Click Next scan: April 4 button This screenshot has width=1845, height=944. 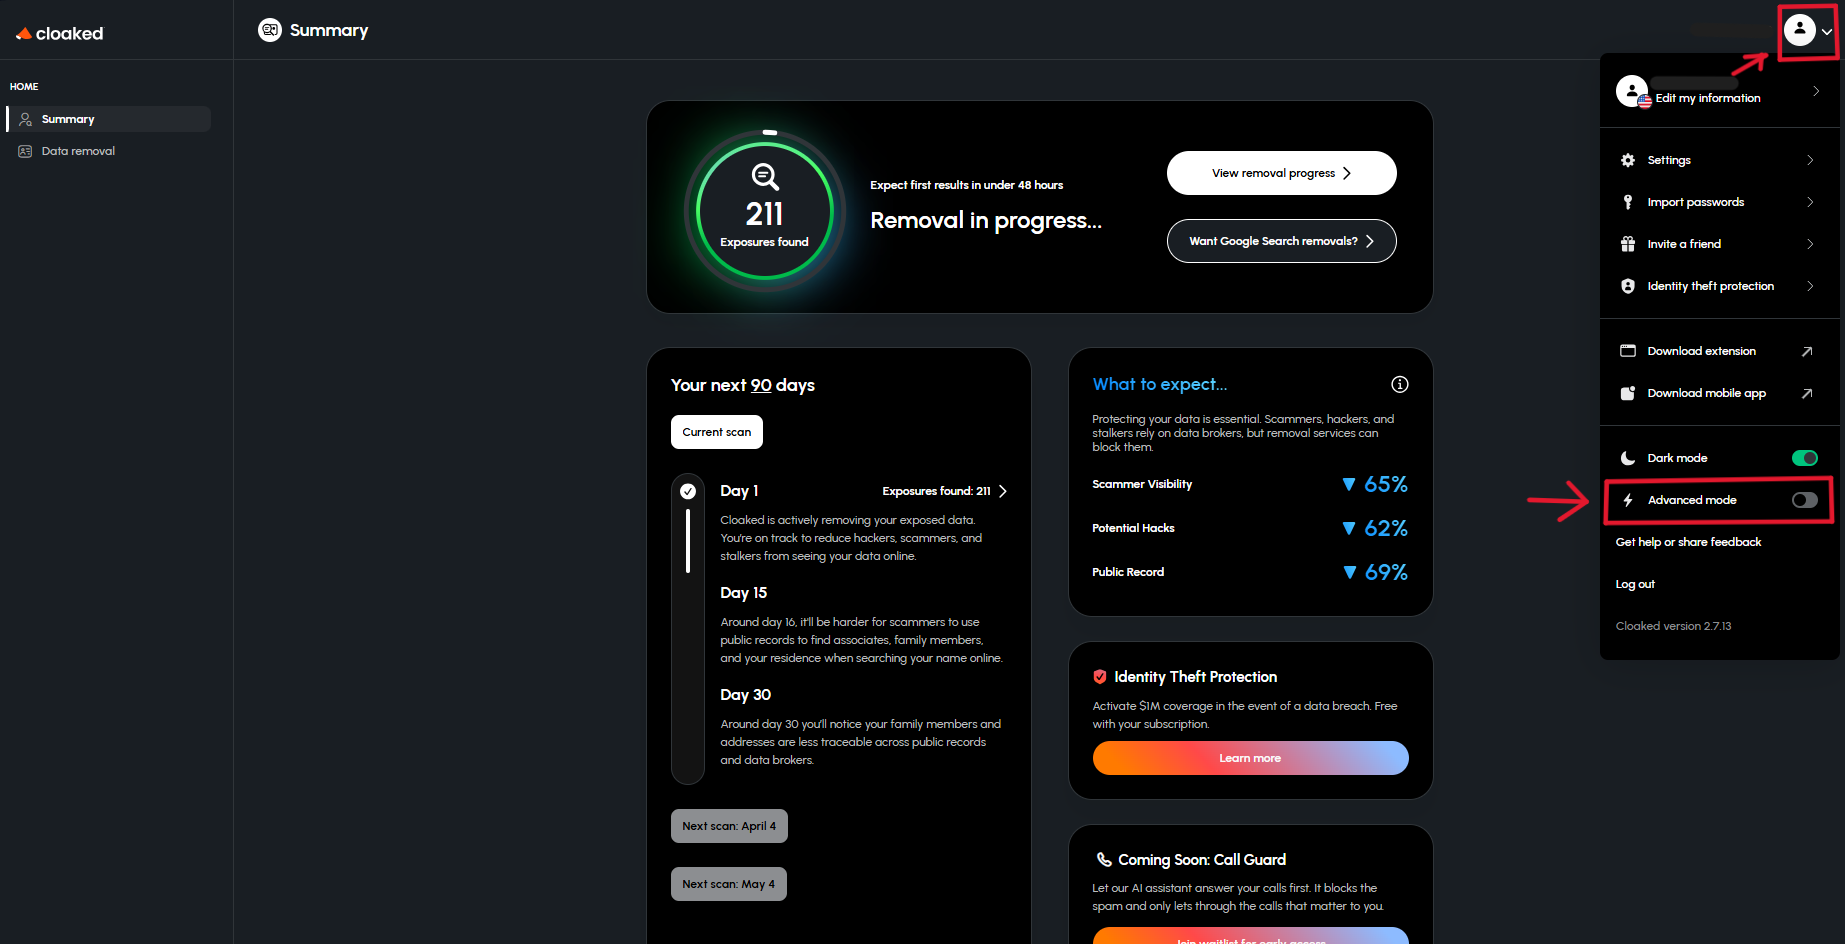(729, 826)
